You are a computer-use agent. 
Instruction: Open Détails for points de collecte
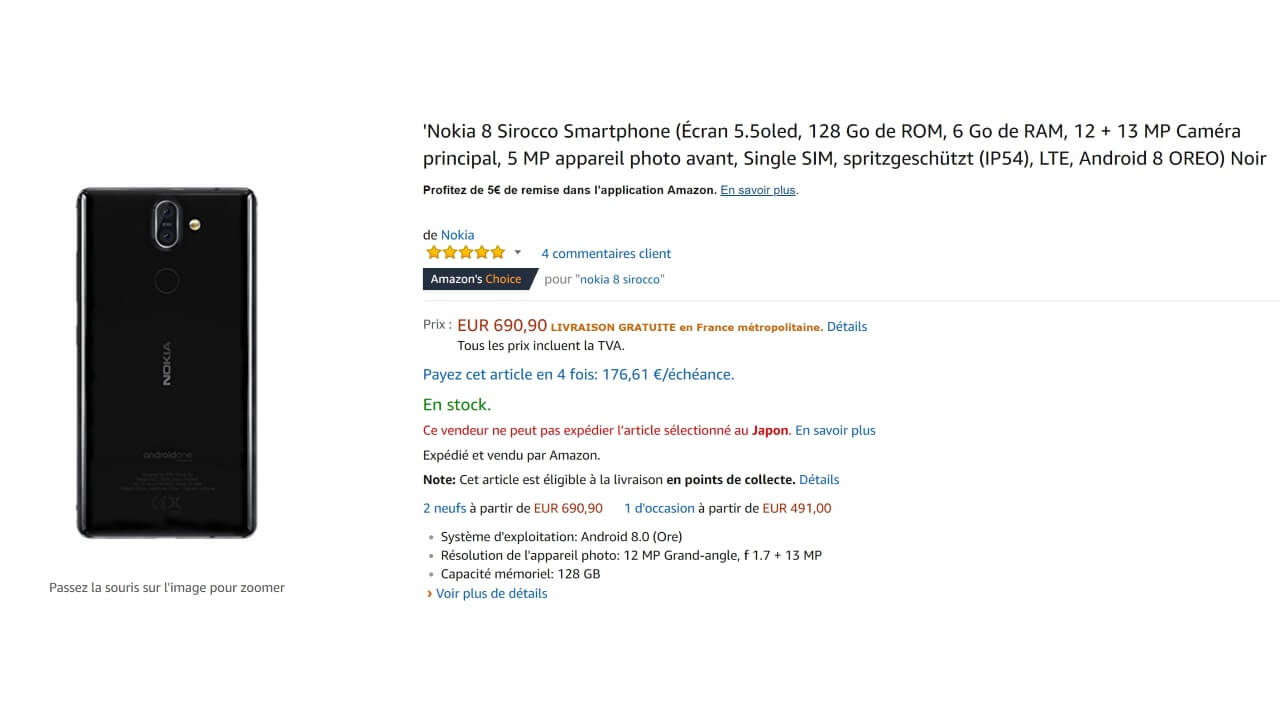click(x=819, y=480)
